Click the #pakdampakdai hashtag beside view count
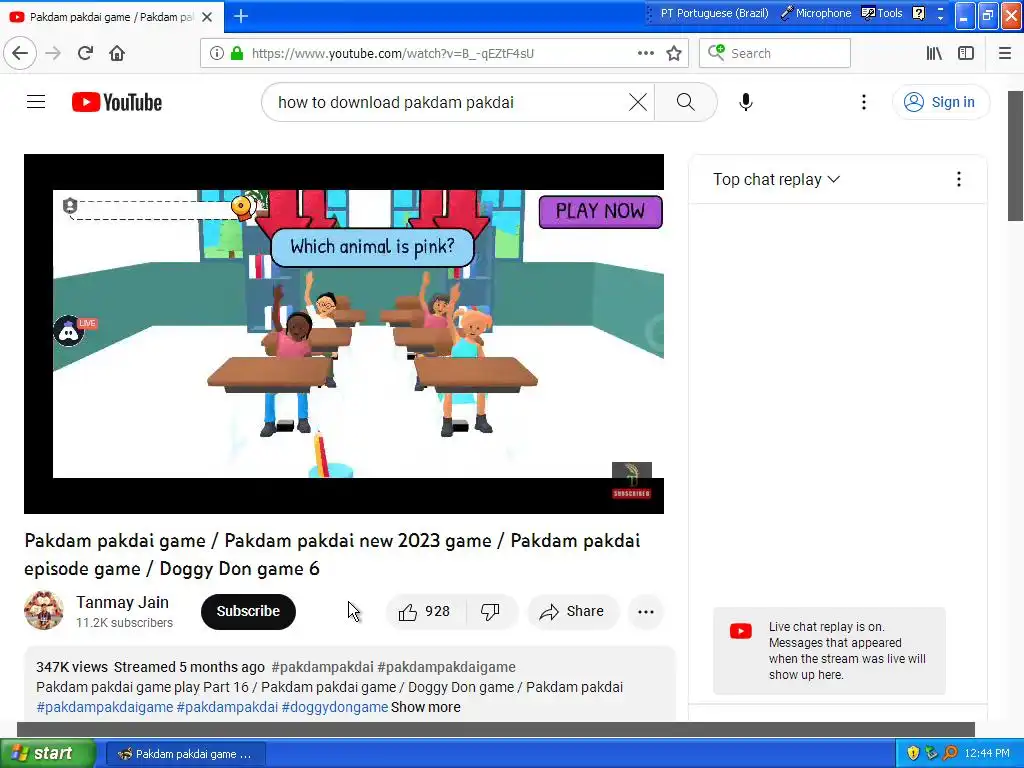Screen dimensions: 1024x768 [323, 667]
